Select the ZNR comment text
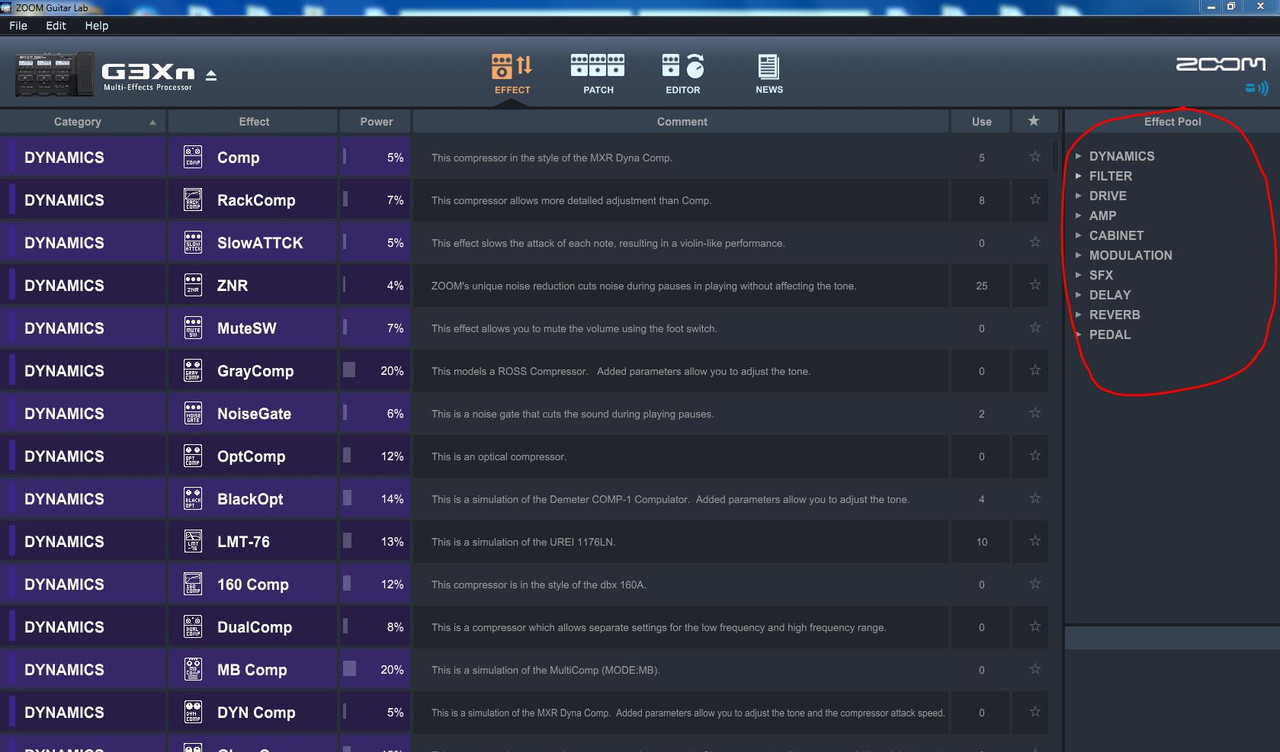The width and height of the screenshot is (1280, 752). (643, 286)
